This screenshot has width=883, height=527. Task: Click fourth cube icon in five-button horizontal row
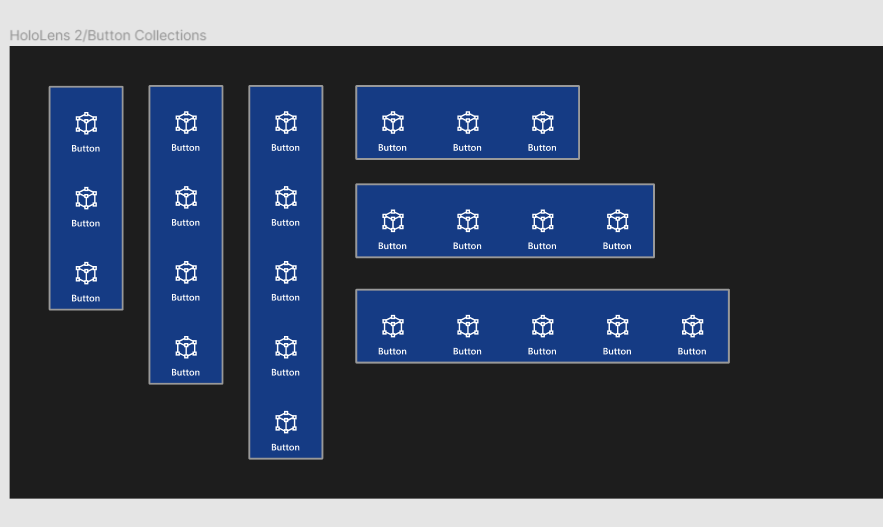tap(618, 326)
